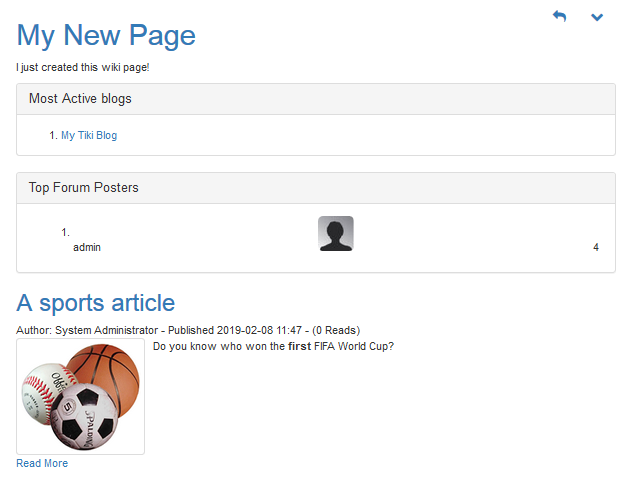
Task: Click the Read More link
Action: 42,463
